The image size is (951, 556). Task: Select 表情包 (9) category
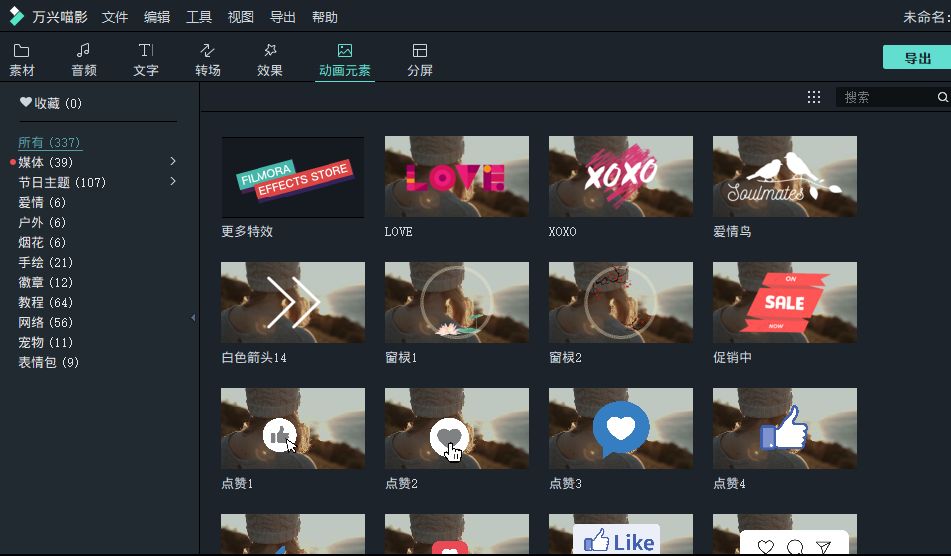(x=49, y=363)
